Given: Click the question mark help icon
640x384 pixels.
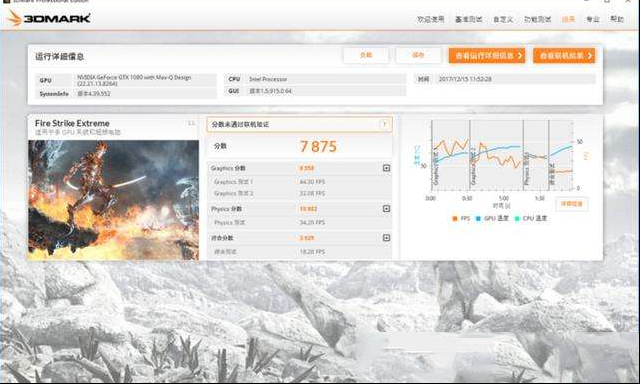Looking at the screenshot, I should (x=384, y=124).
